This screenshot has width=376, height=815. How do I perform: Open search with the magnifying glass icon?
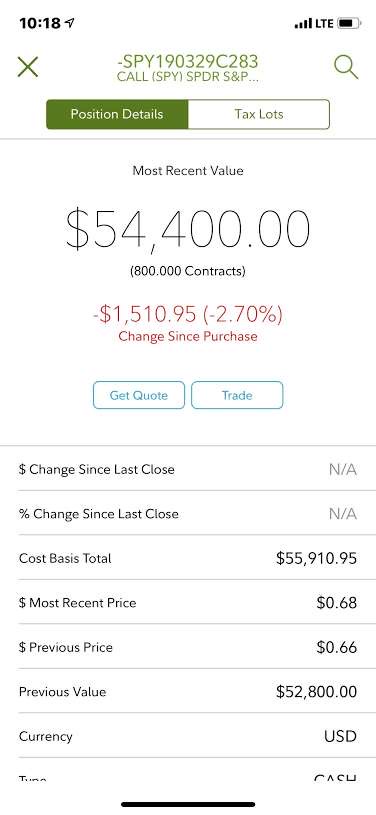click(346, 67)
